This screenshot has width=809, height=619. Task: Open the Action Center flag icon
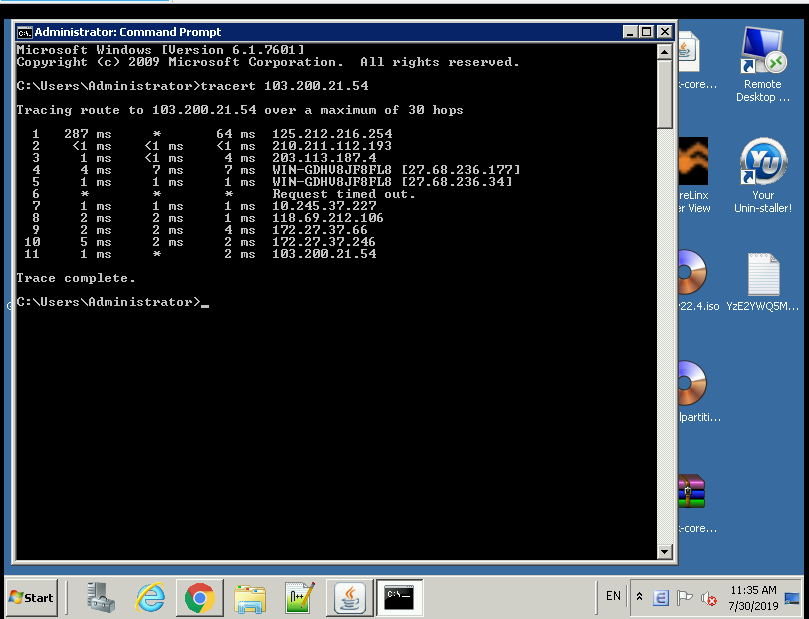pyautogui.click(x=684, y=598)
